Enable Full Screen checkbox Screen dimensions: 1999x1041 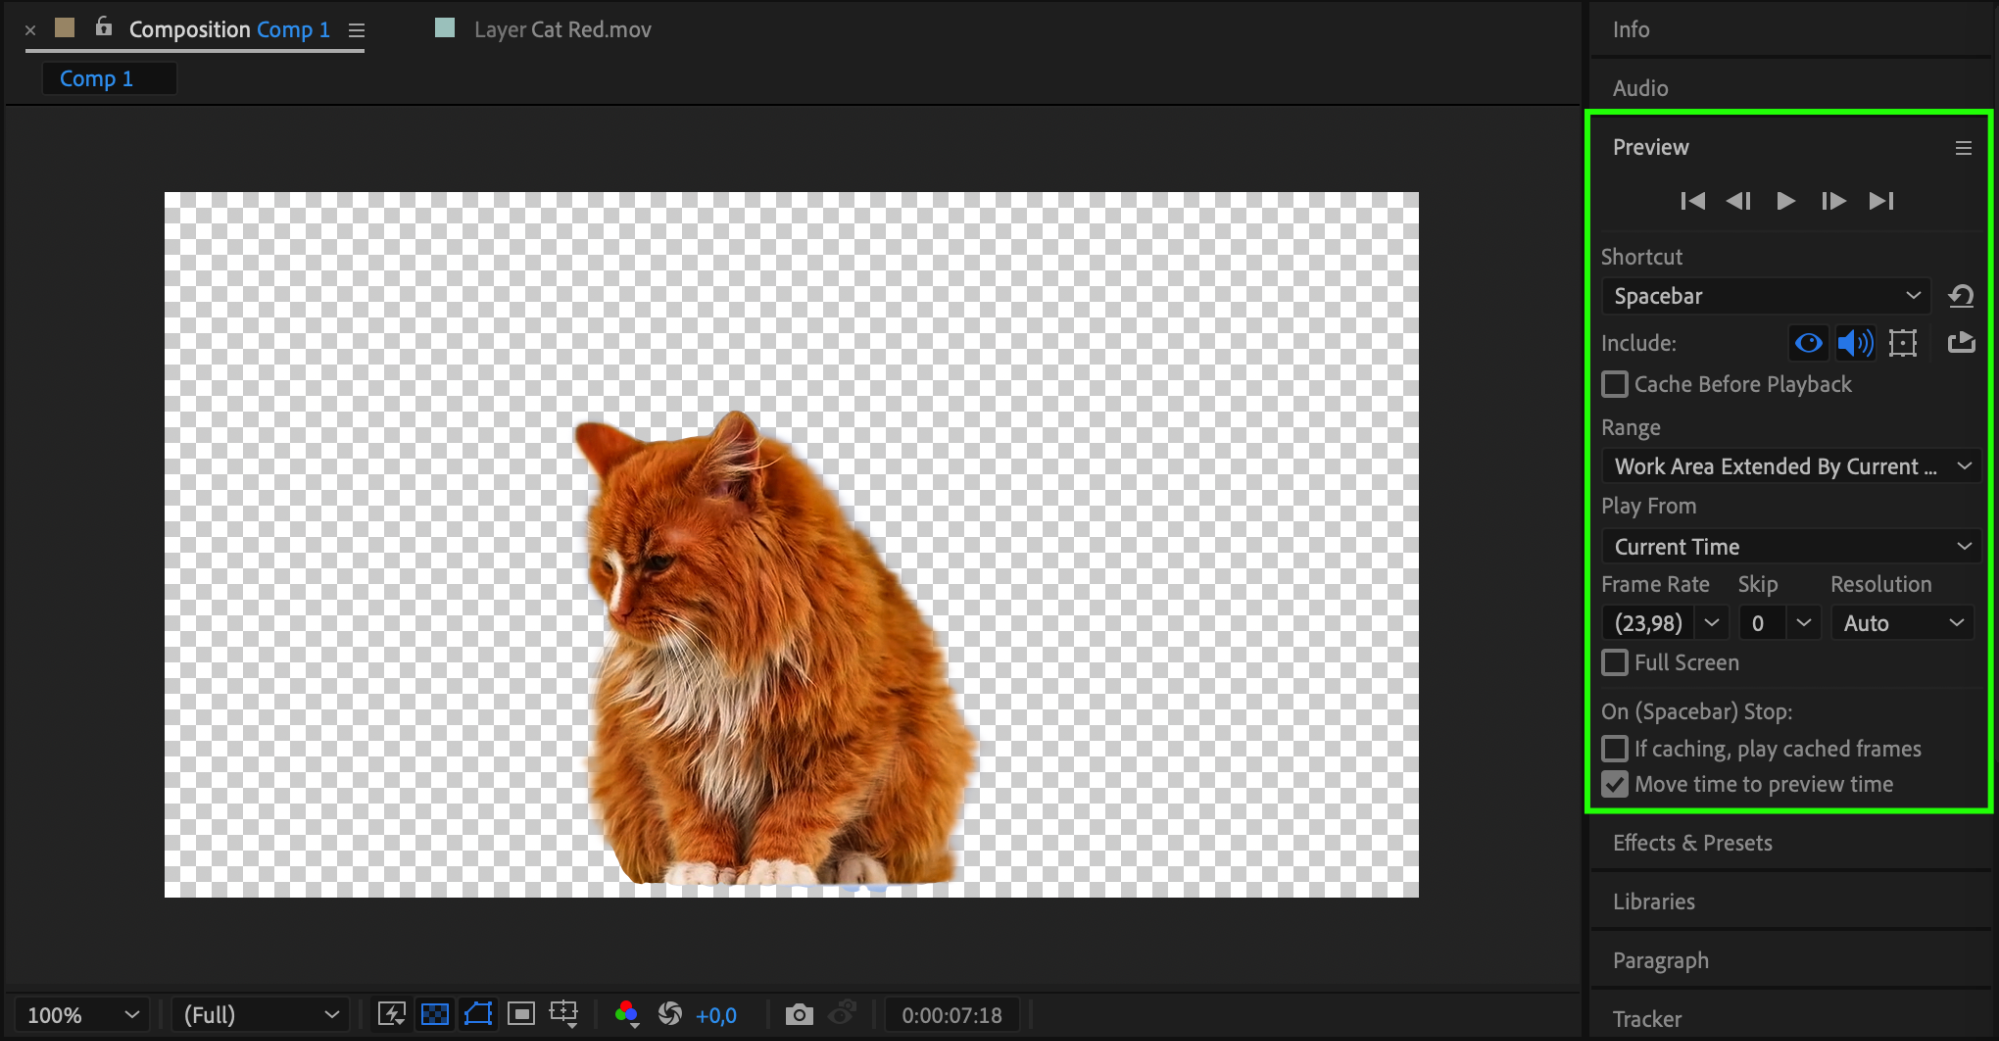[1615, 663]
